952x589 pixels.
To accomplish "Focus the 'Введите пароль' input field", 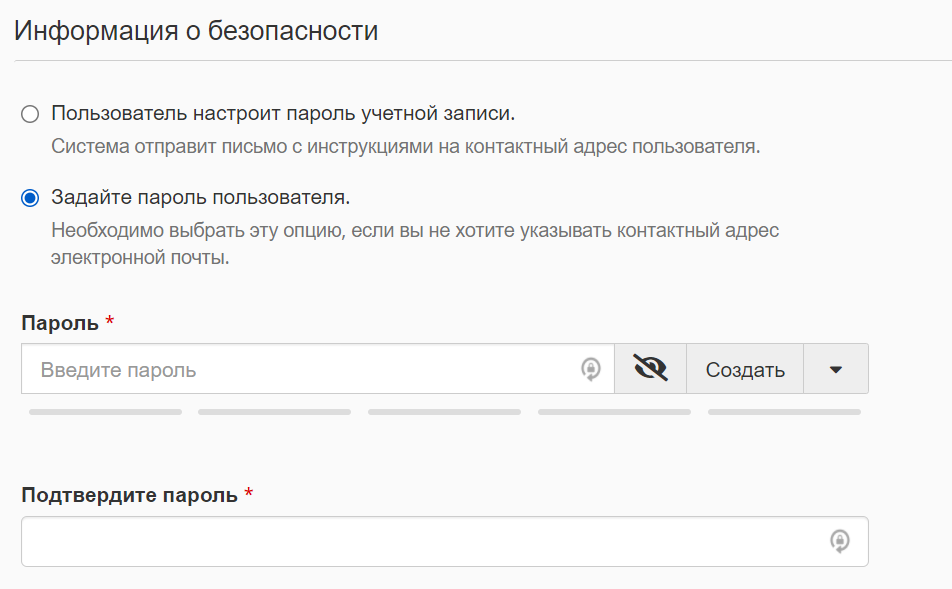I will click(x=300, y=369).
